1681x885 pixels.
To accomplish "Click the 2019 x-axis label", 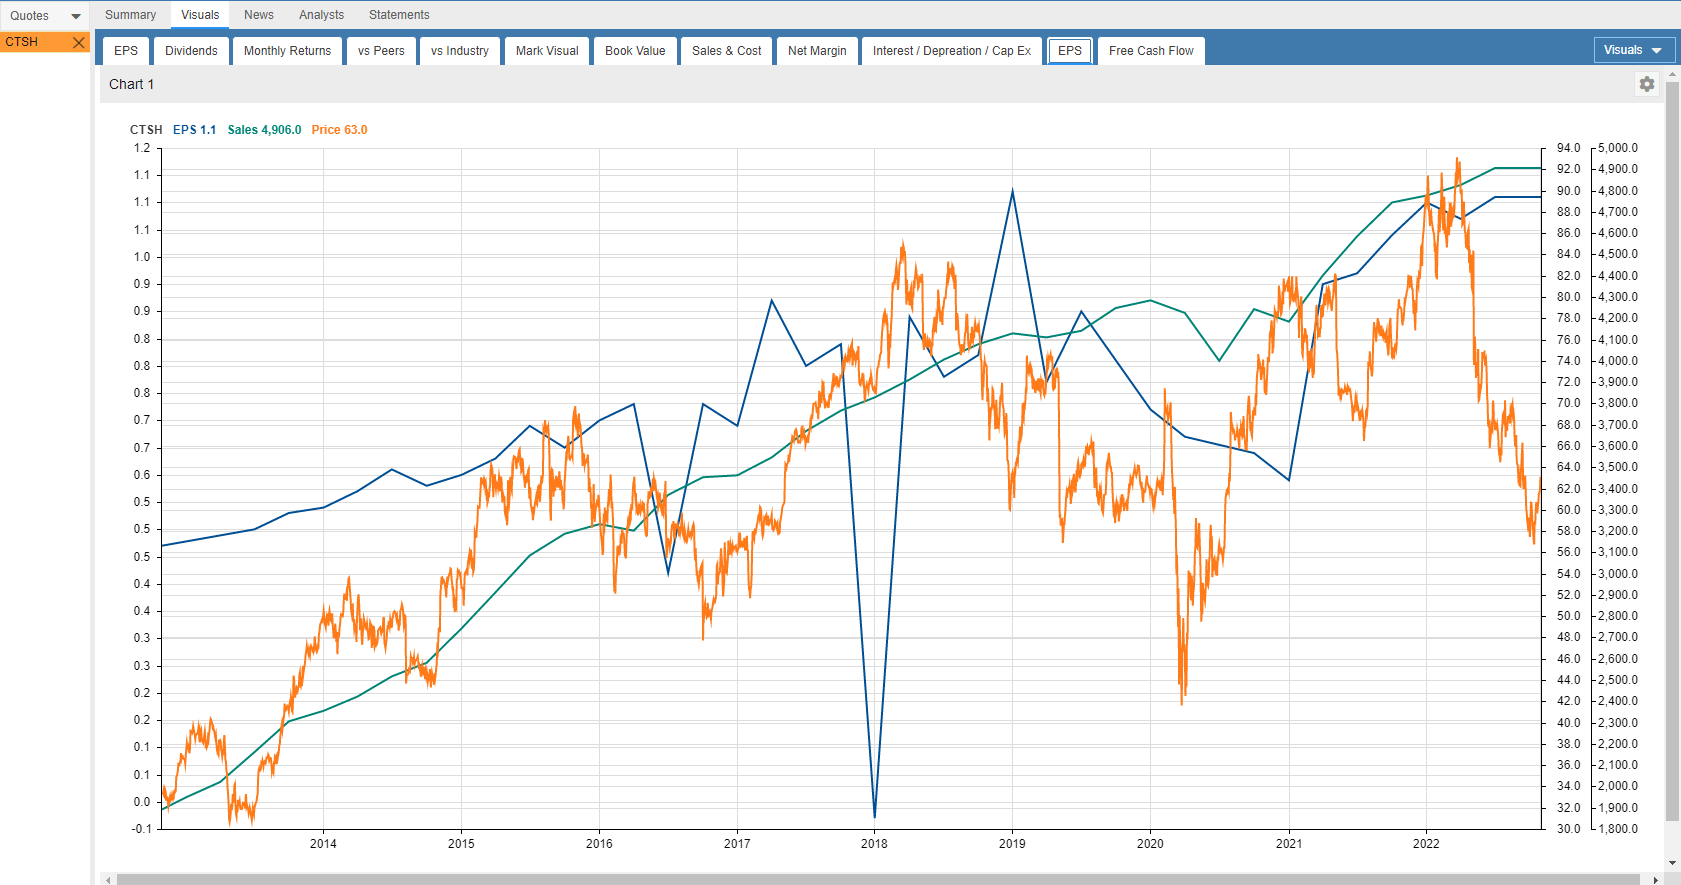I will click(x=1012, y=844).
